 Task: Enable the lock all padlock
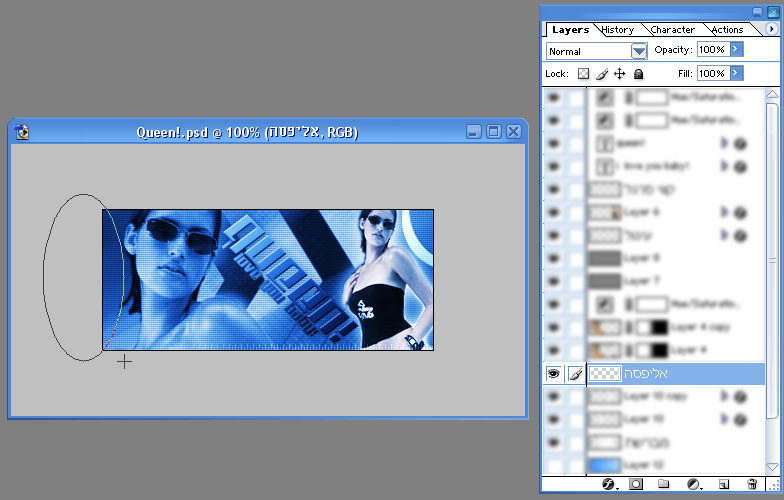coord(638,74)
